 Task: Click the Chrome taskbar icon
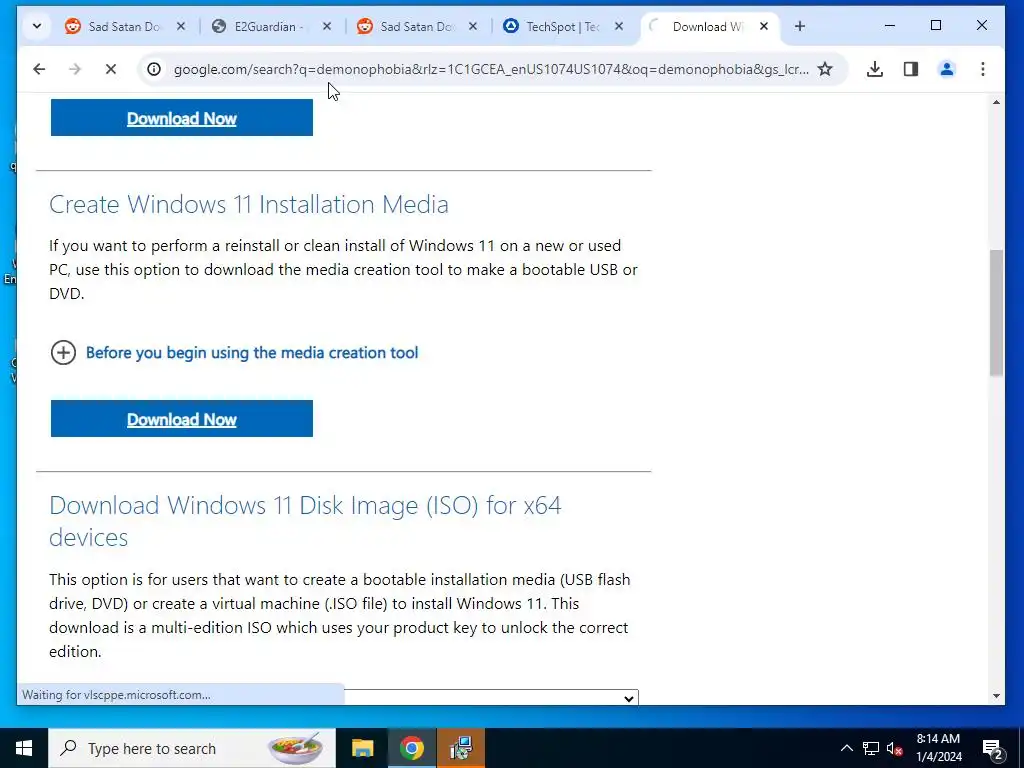tap(412, 748)
